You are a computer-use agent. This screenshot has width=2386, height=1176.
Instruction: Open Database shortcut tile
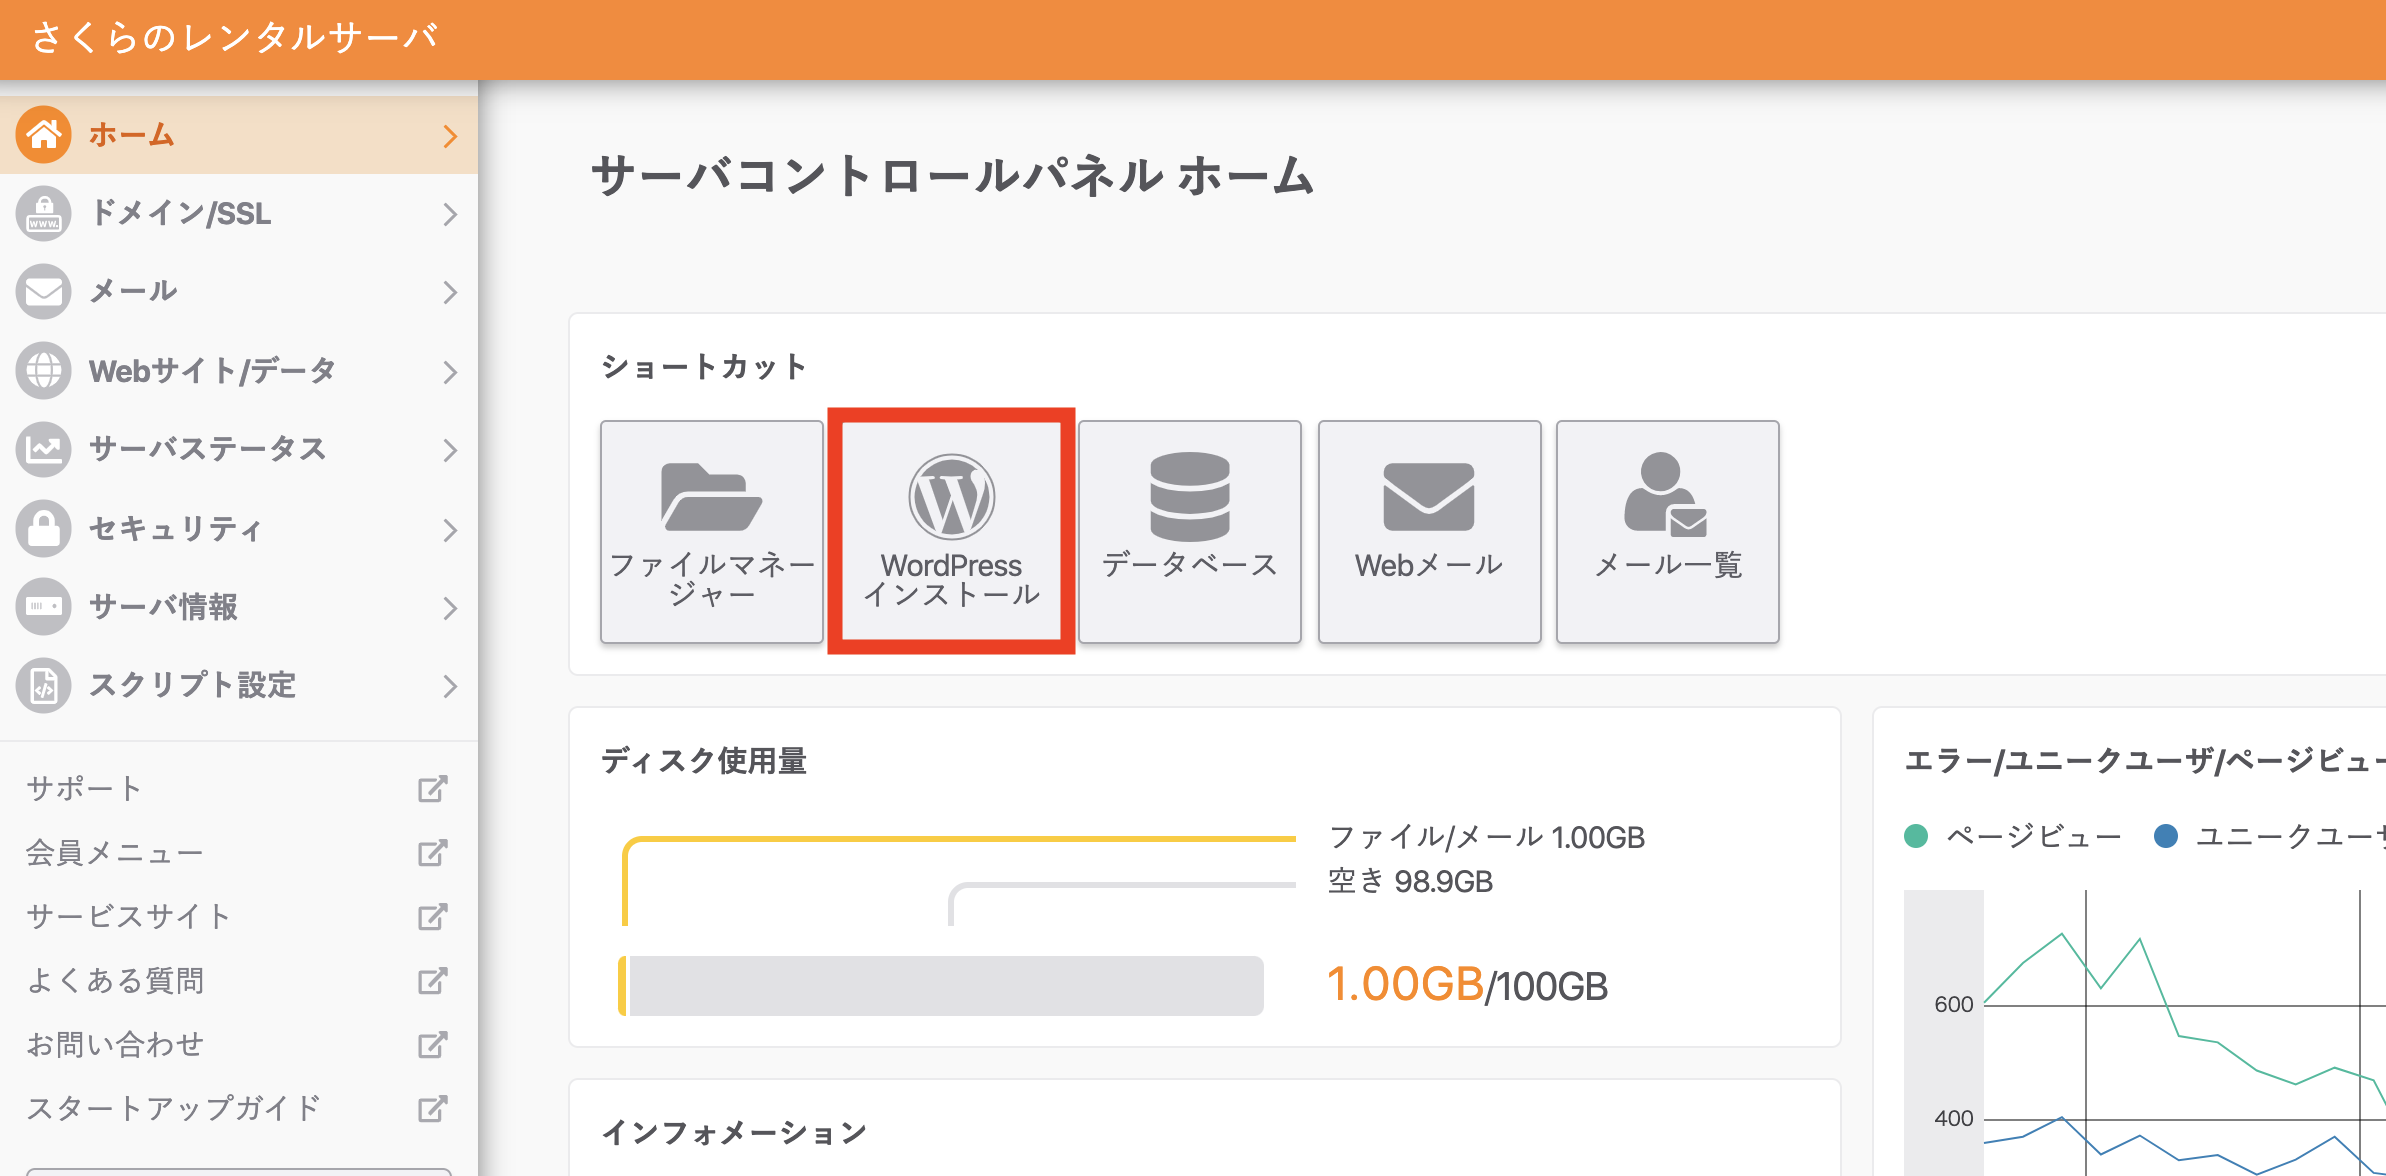1190,531
